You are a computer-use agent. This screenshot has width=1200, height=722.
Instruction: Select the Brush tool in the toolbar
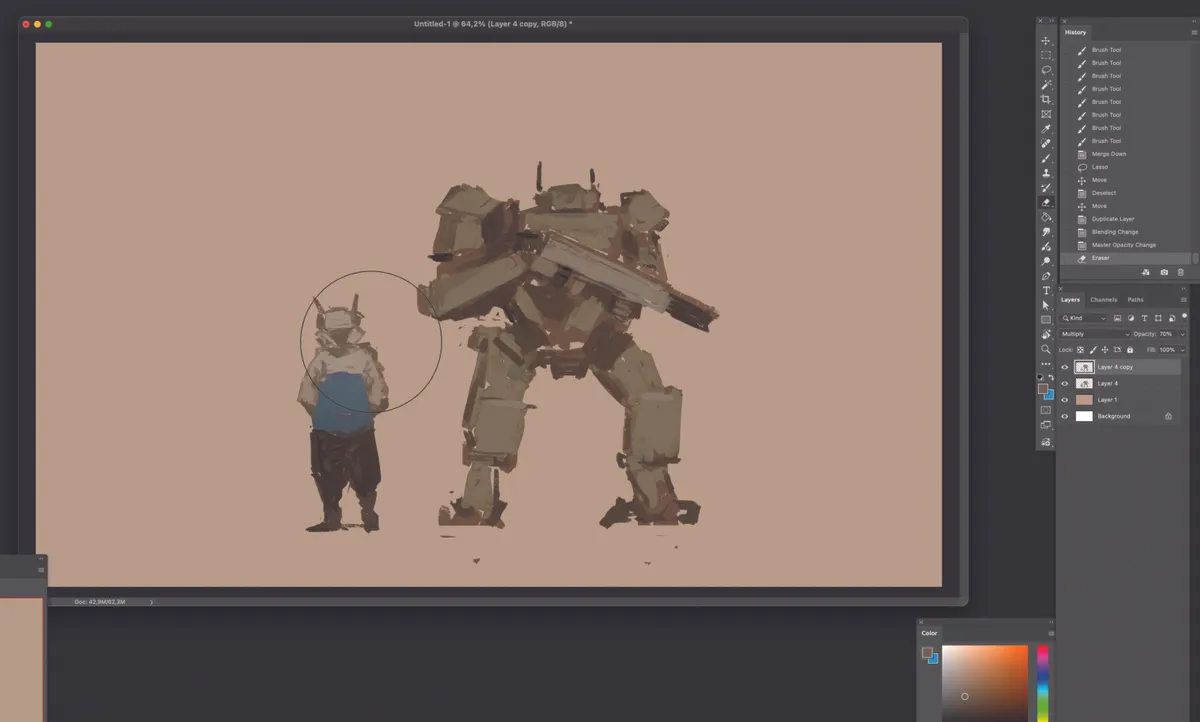[1046, 158]
